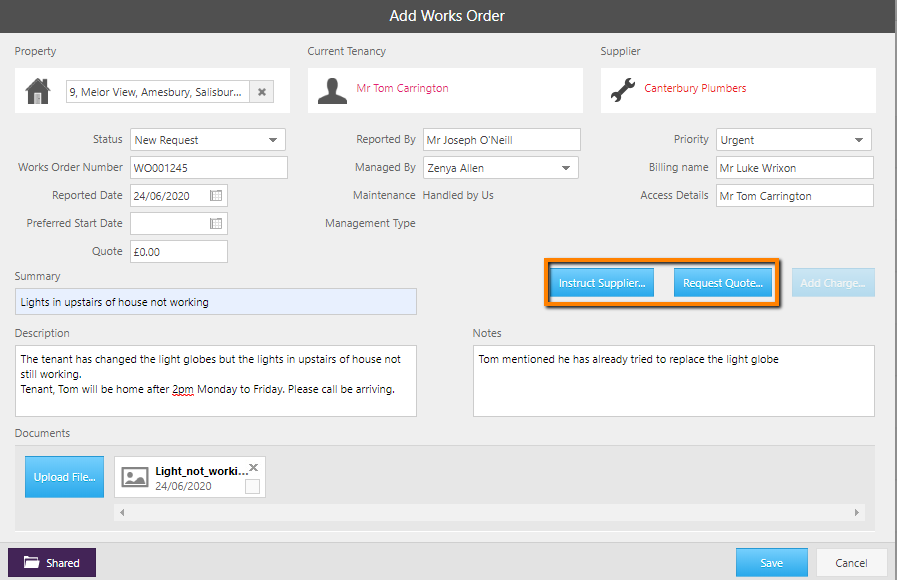The height and width of the screenshot is (580, 897).
Task: Open the Canterbury Plumbers supplier link
Action: pos(695,88)
